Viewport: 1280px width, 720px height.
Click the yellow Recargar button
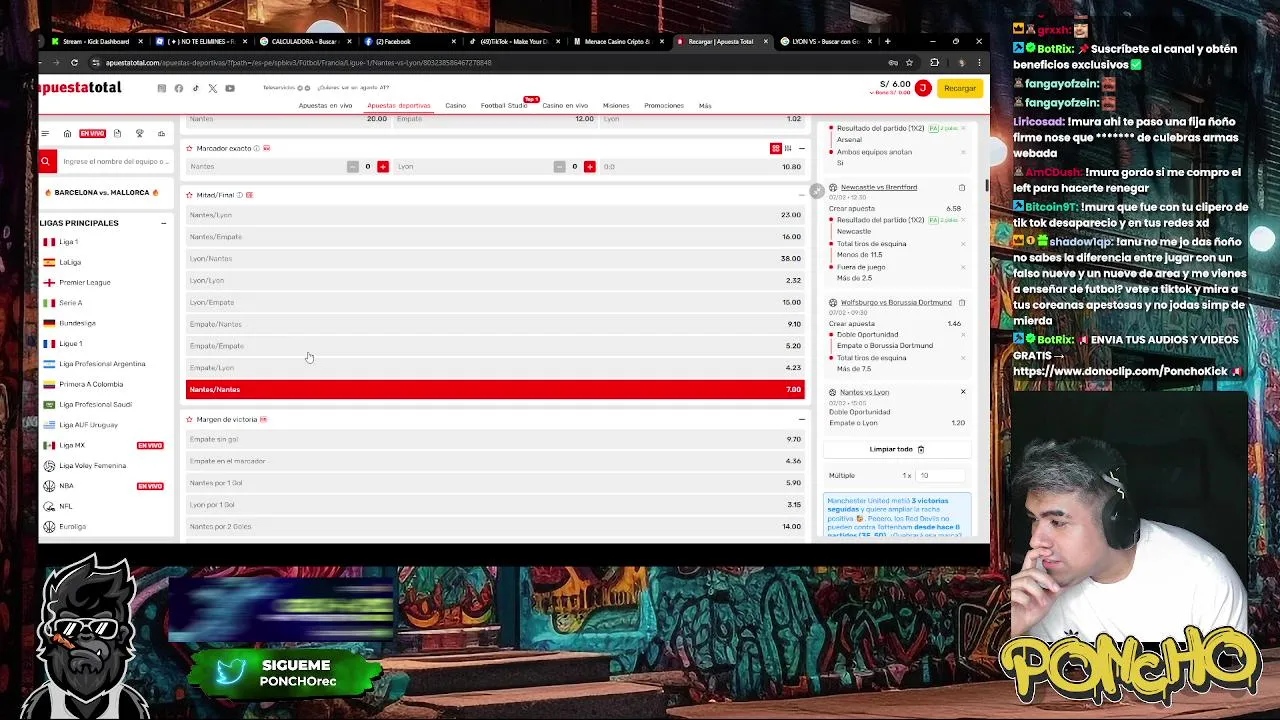[959, 88]
